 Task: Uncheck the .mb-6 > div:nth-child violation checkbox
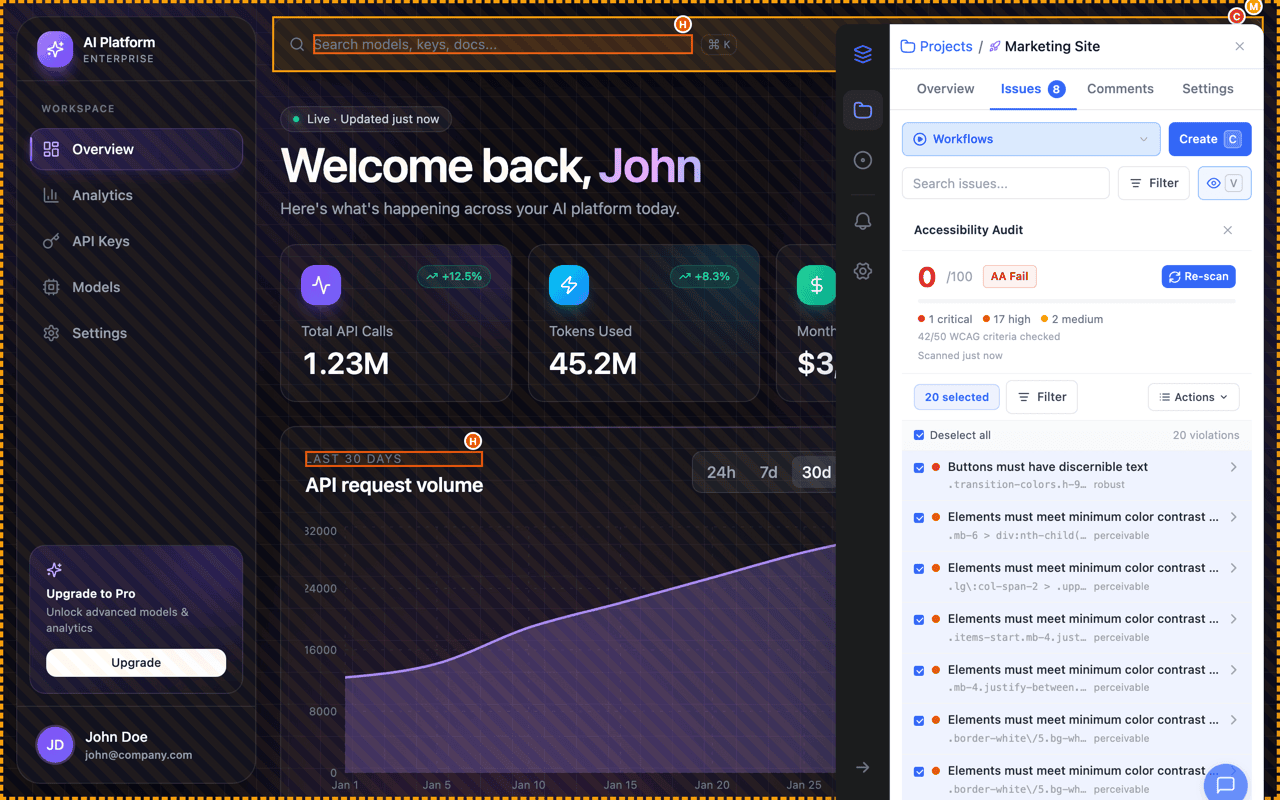[919, 518]
